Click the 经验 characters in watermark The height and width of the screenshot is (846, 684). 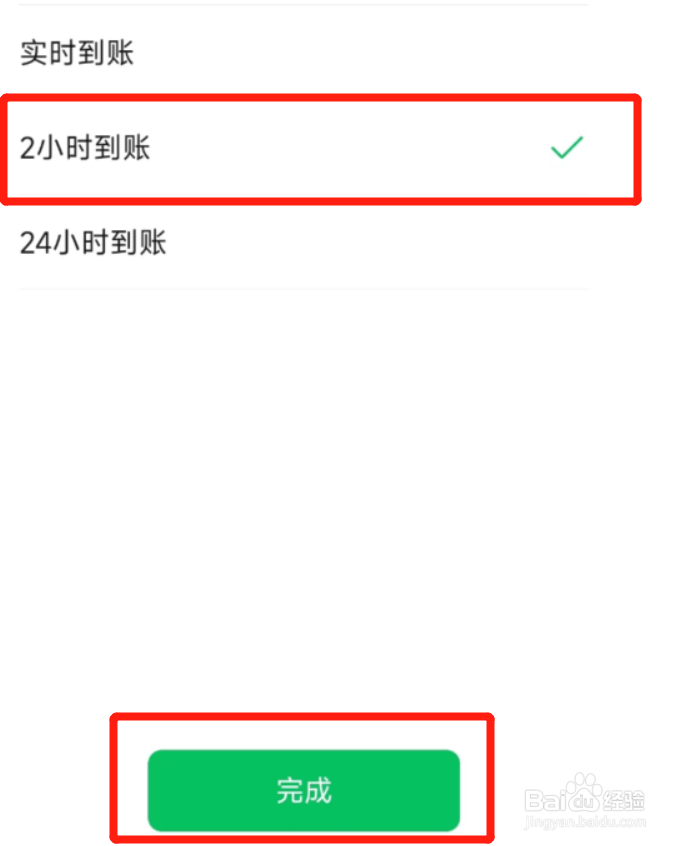point(624,801)
